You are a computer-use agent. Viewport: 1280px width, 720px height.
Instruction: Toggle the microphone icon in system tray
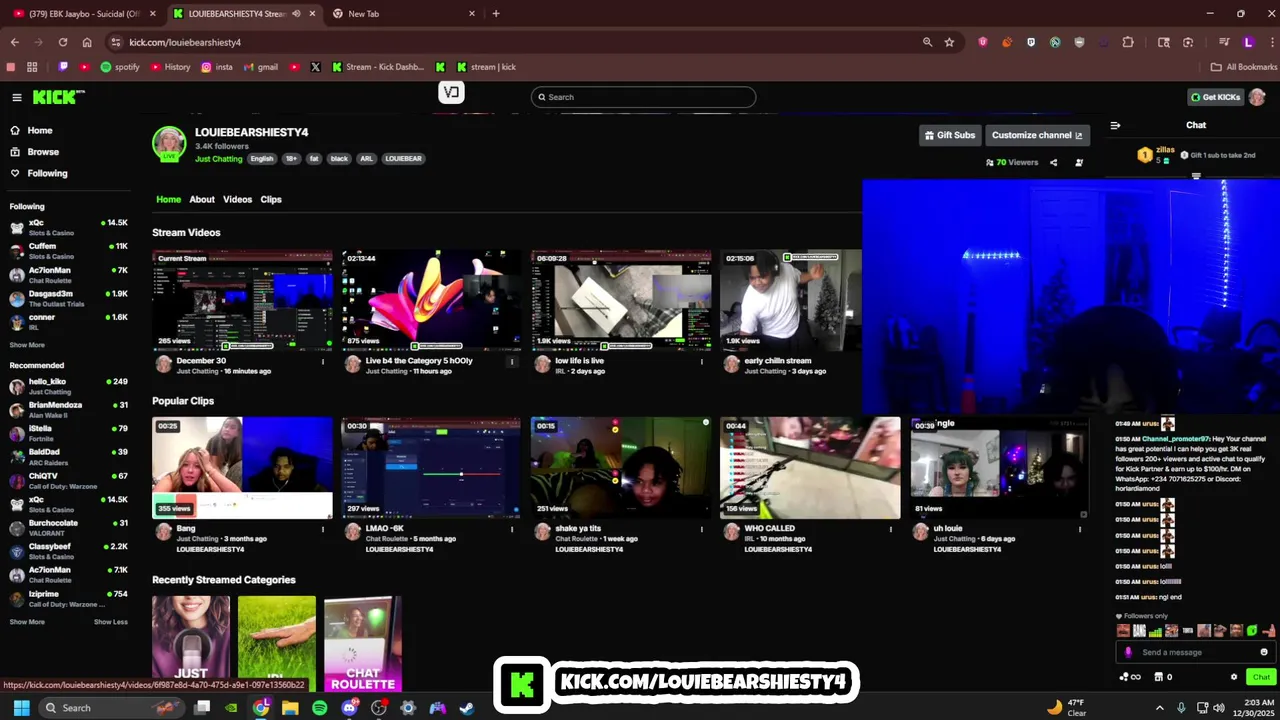(x=1181, y=708)
